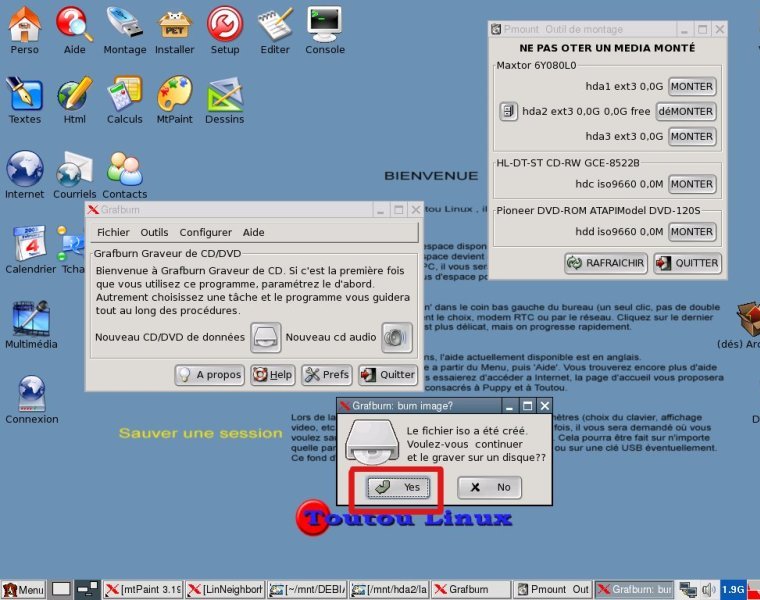Open the Multimédia desktop icon
The image size is (760, 600).
tap(31, 318)
